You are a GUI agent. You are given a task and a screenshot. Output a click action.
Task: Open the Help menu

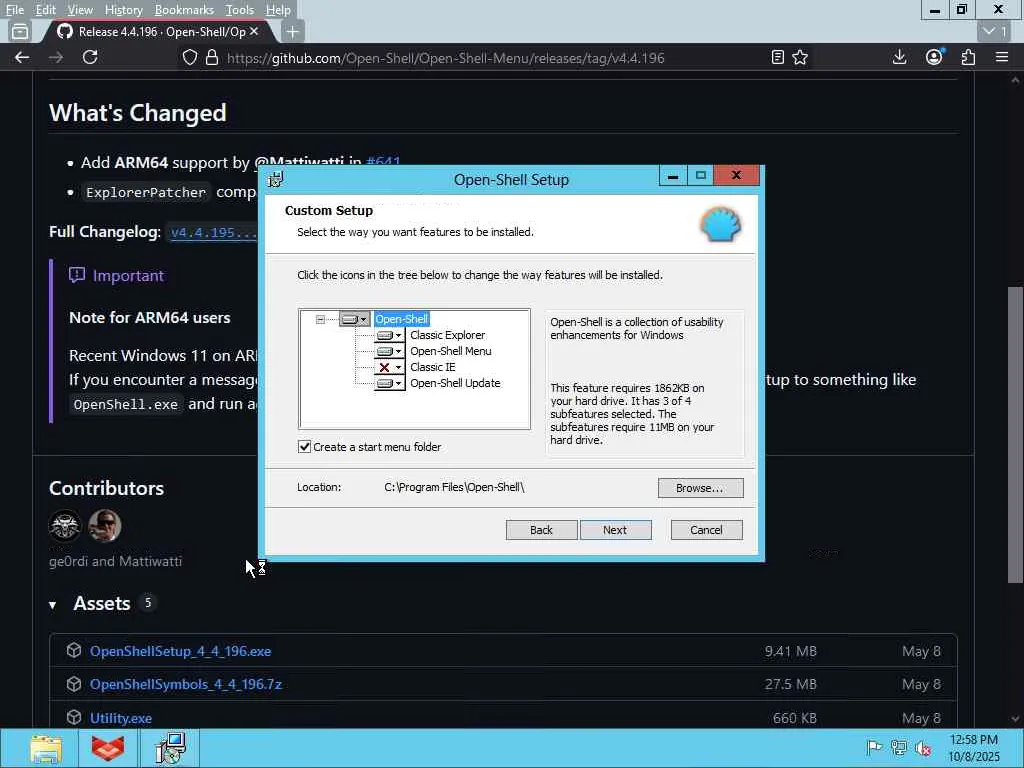pos(278,10)
